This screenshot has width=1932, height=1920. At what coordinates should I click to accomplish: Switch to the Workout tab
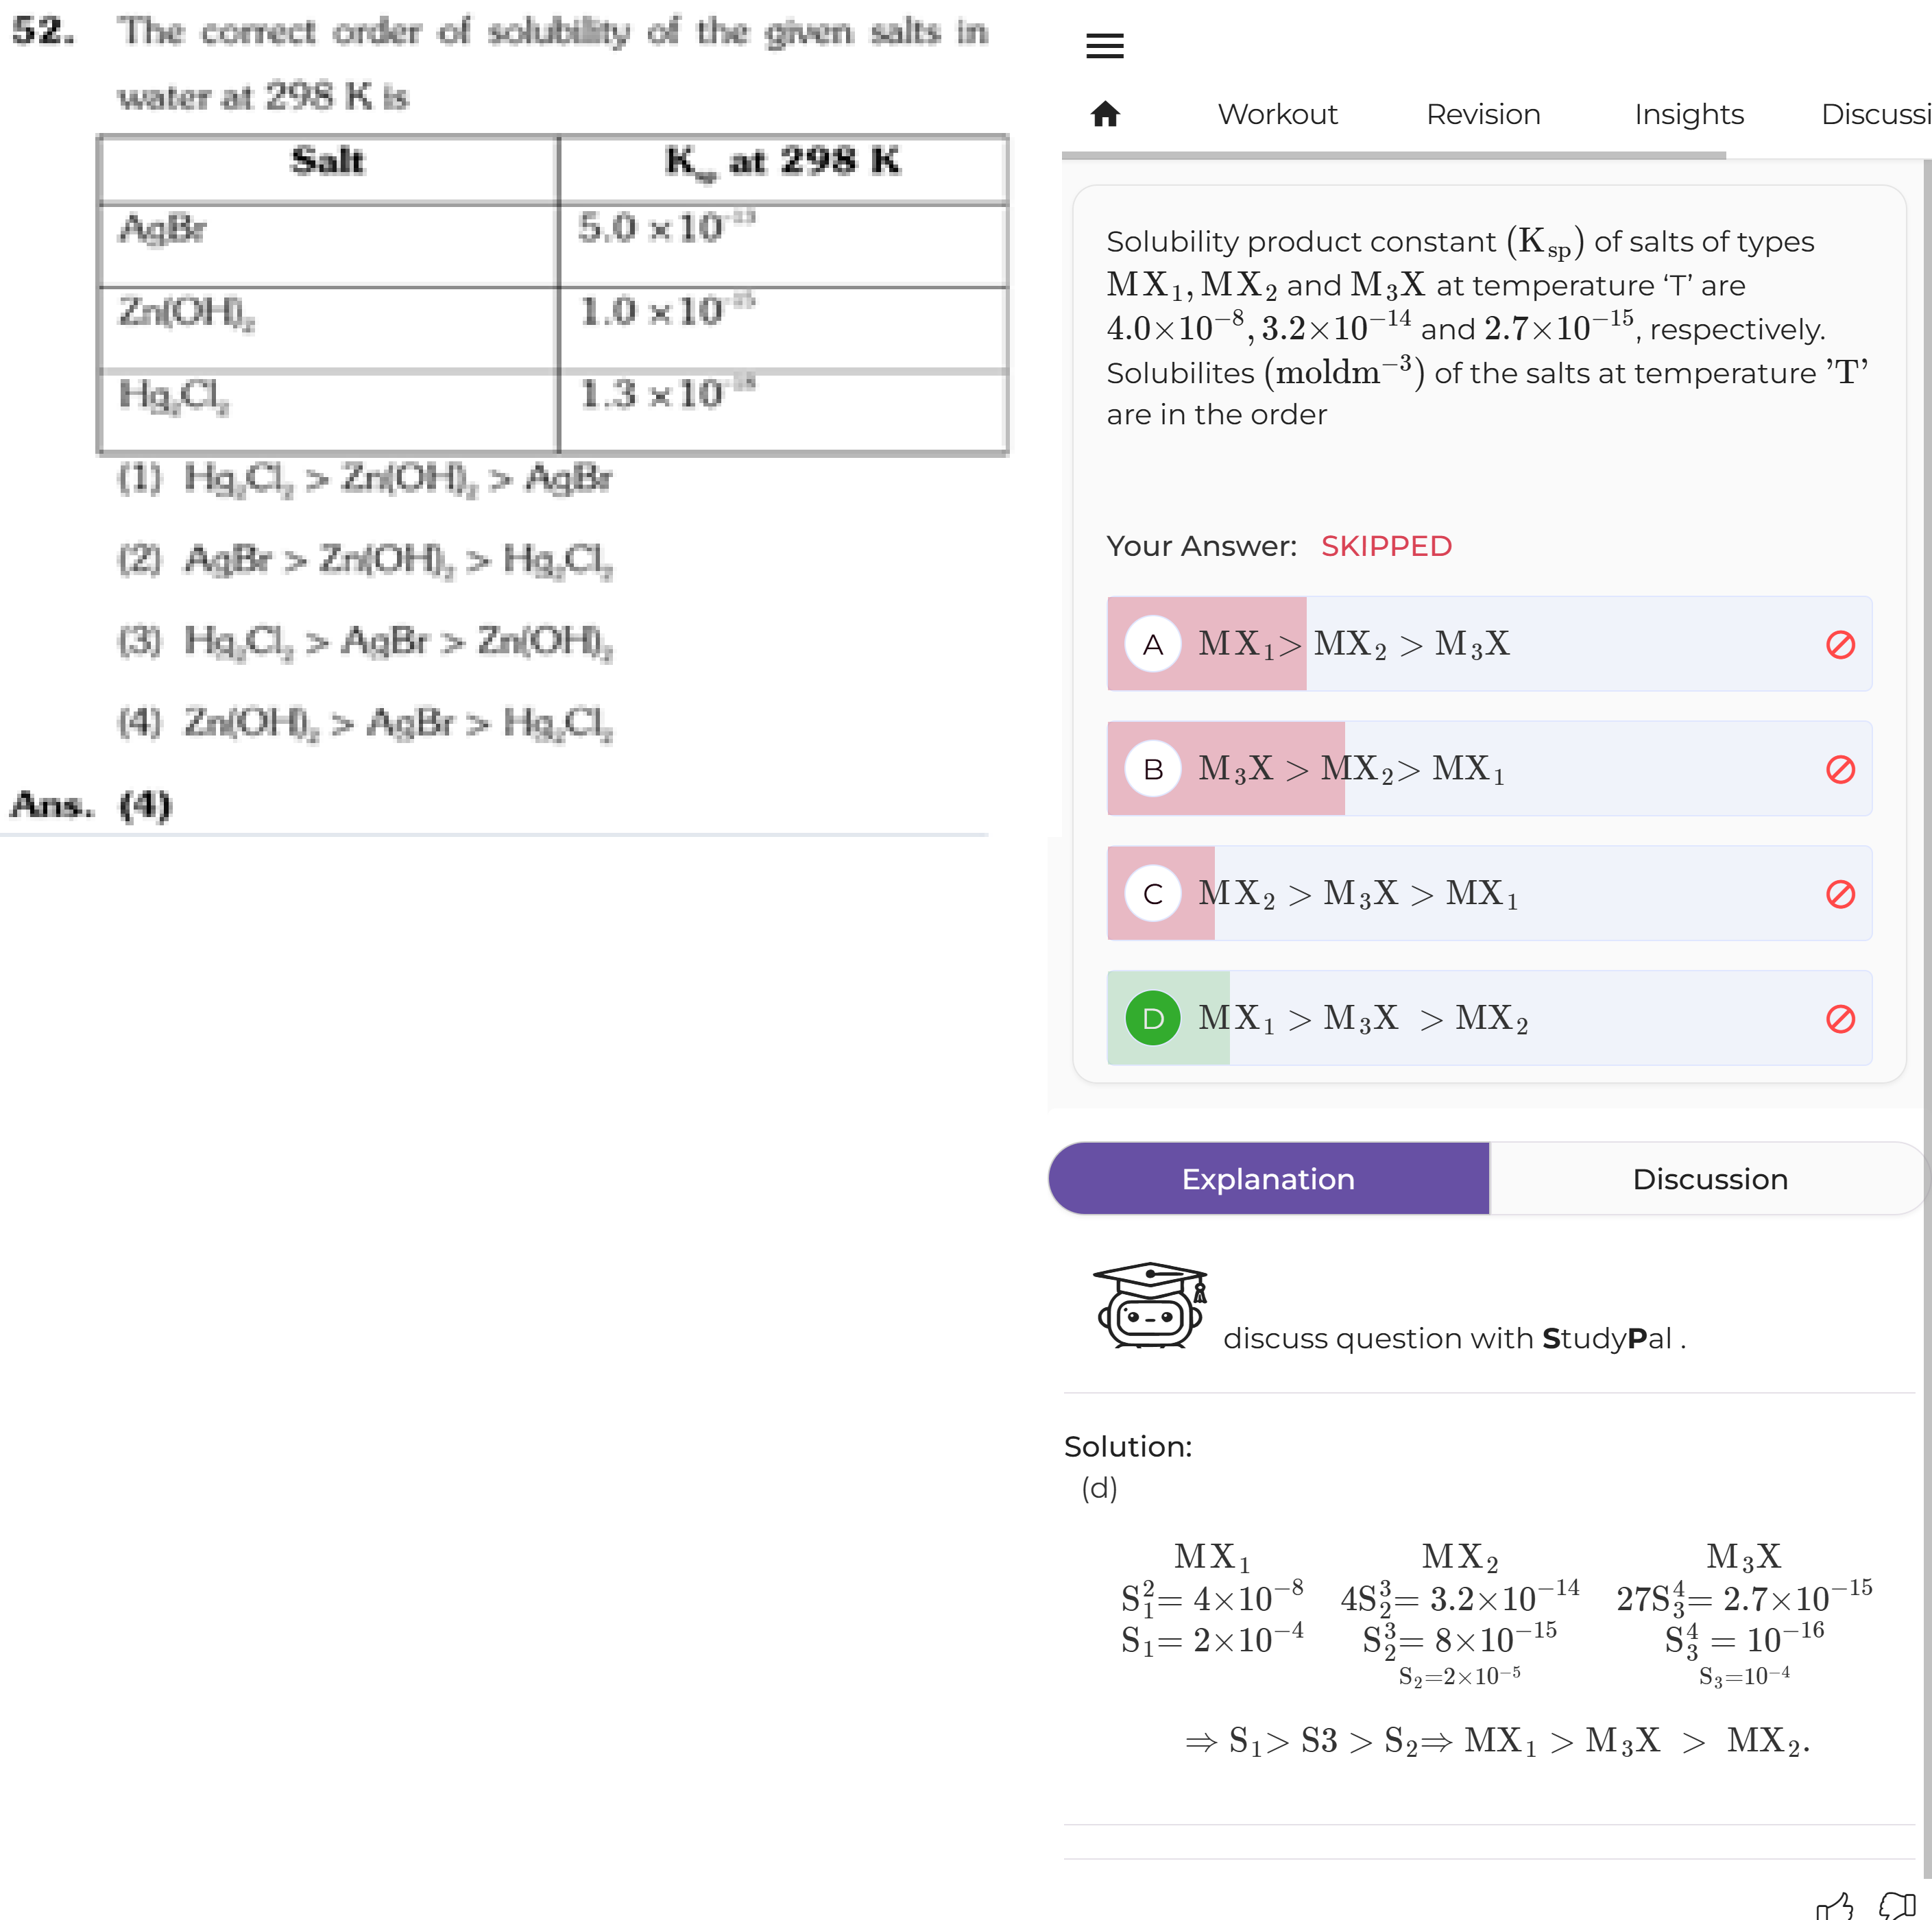pos(1277,114)
